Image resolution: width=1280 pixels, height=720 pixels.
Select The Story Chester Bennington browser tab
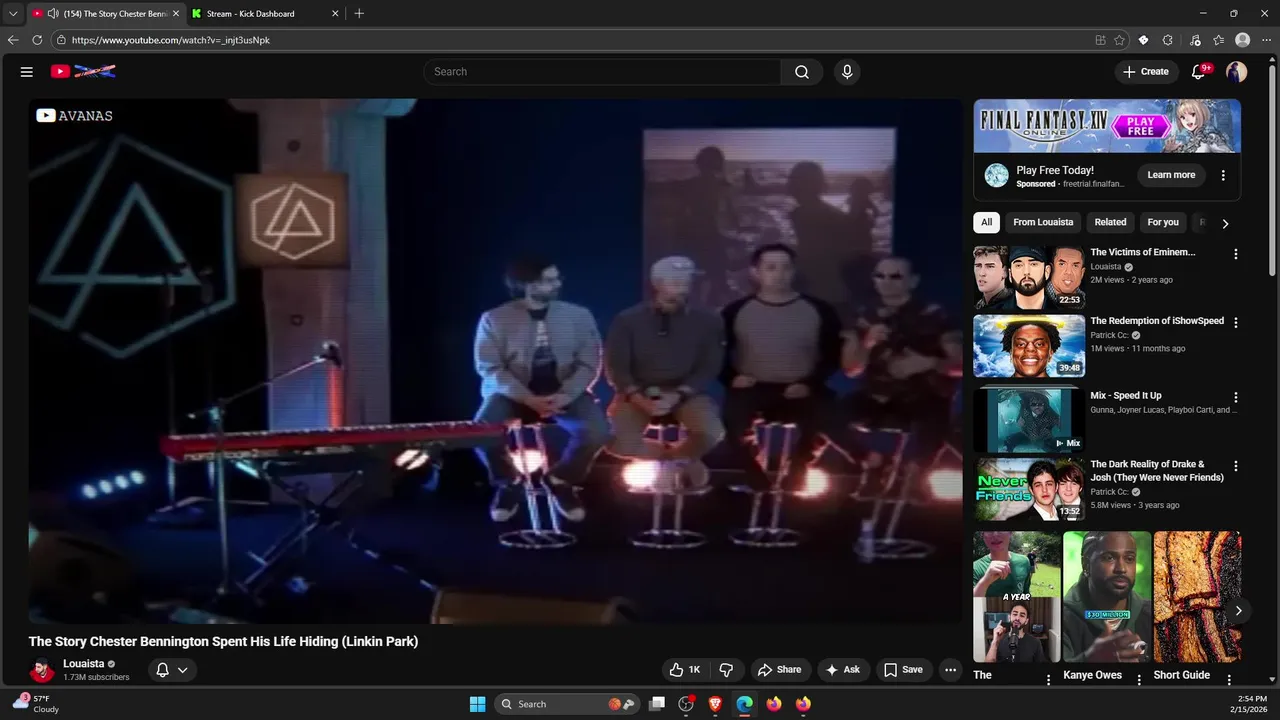coord(107,14)
